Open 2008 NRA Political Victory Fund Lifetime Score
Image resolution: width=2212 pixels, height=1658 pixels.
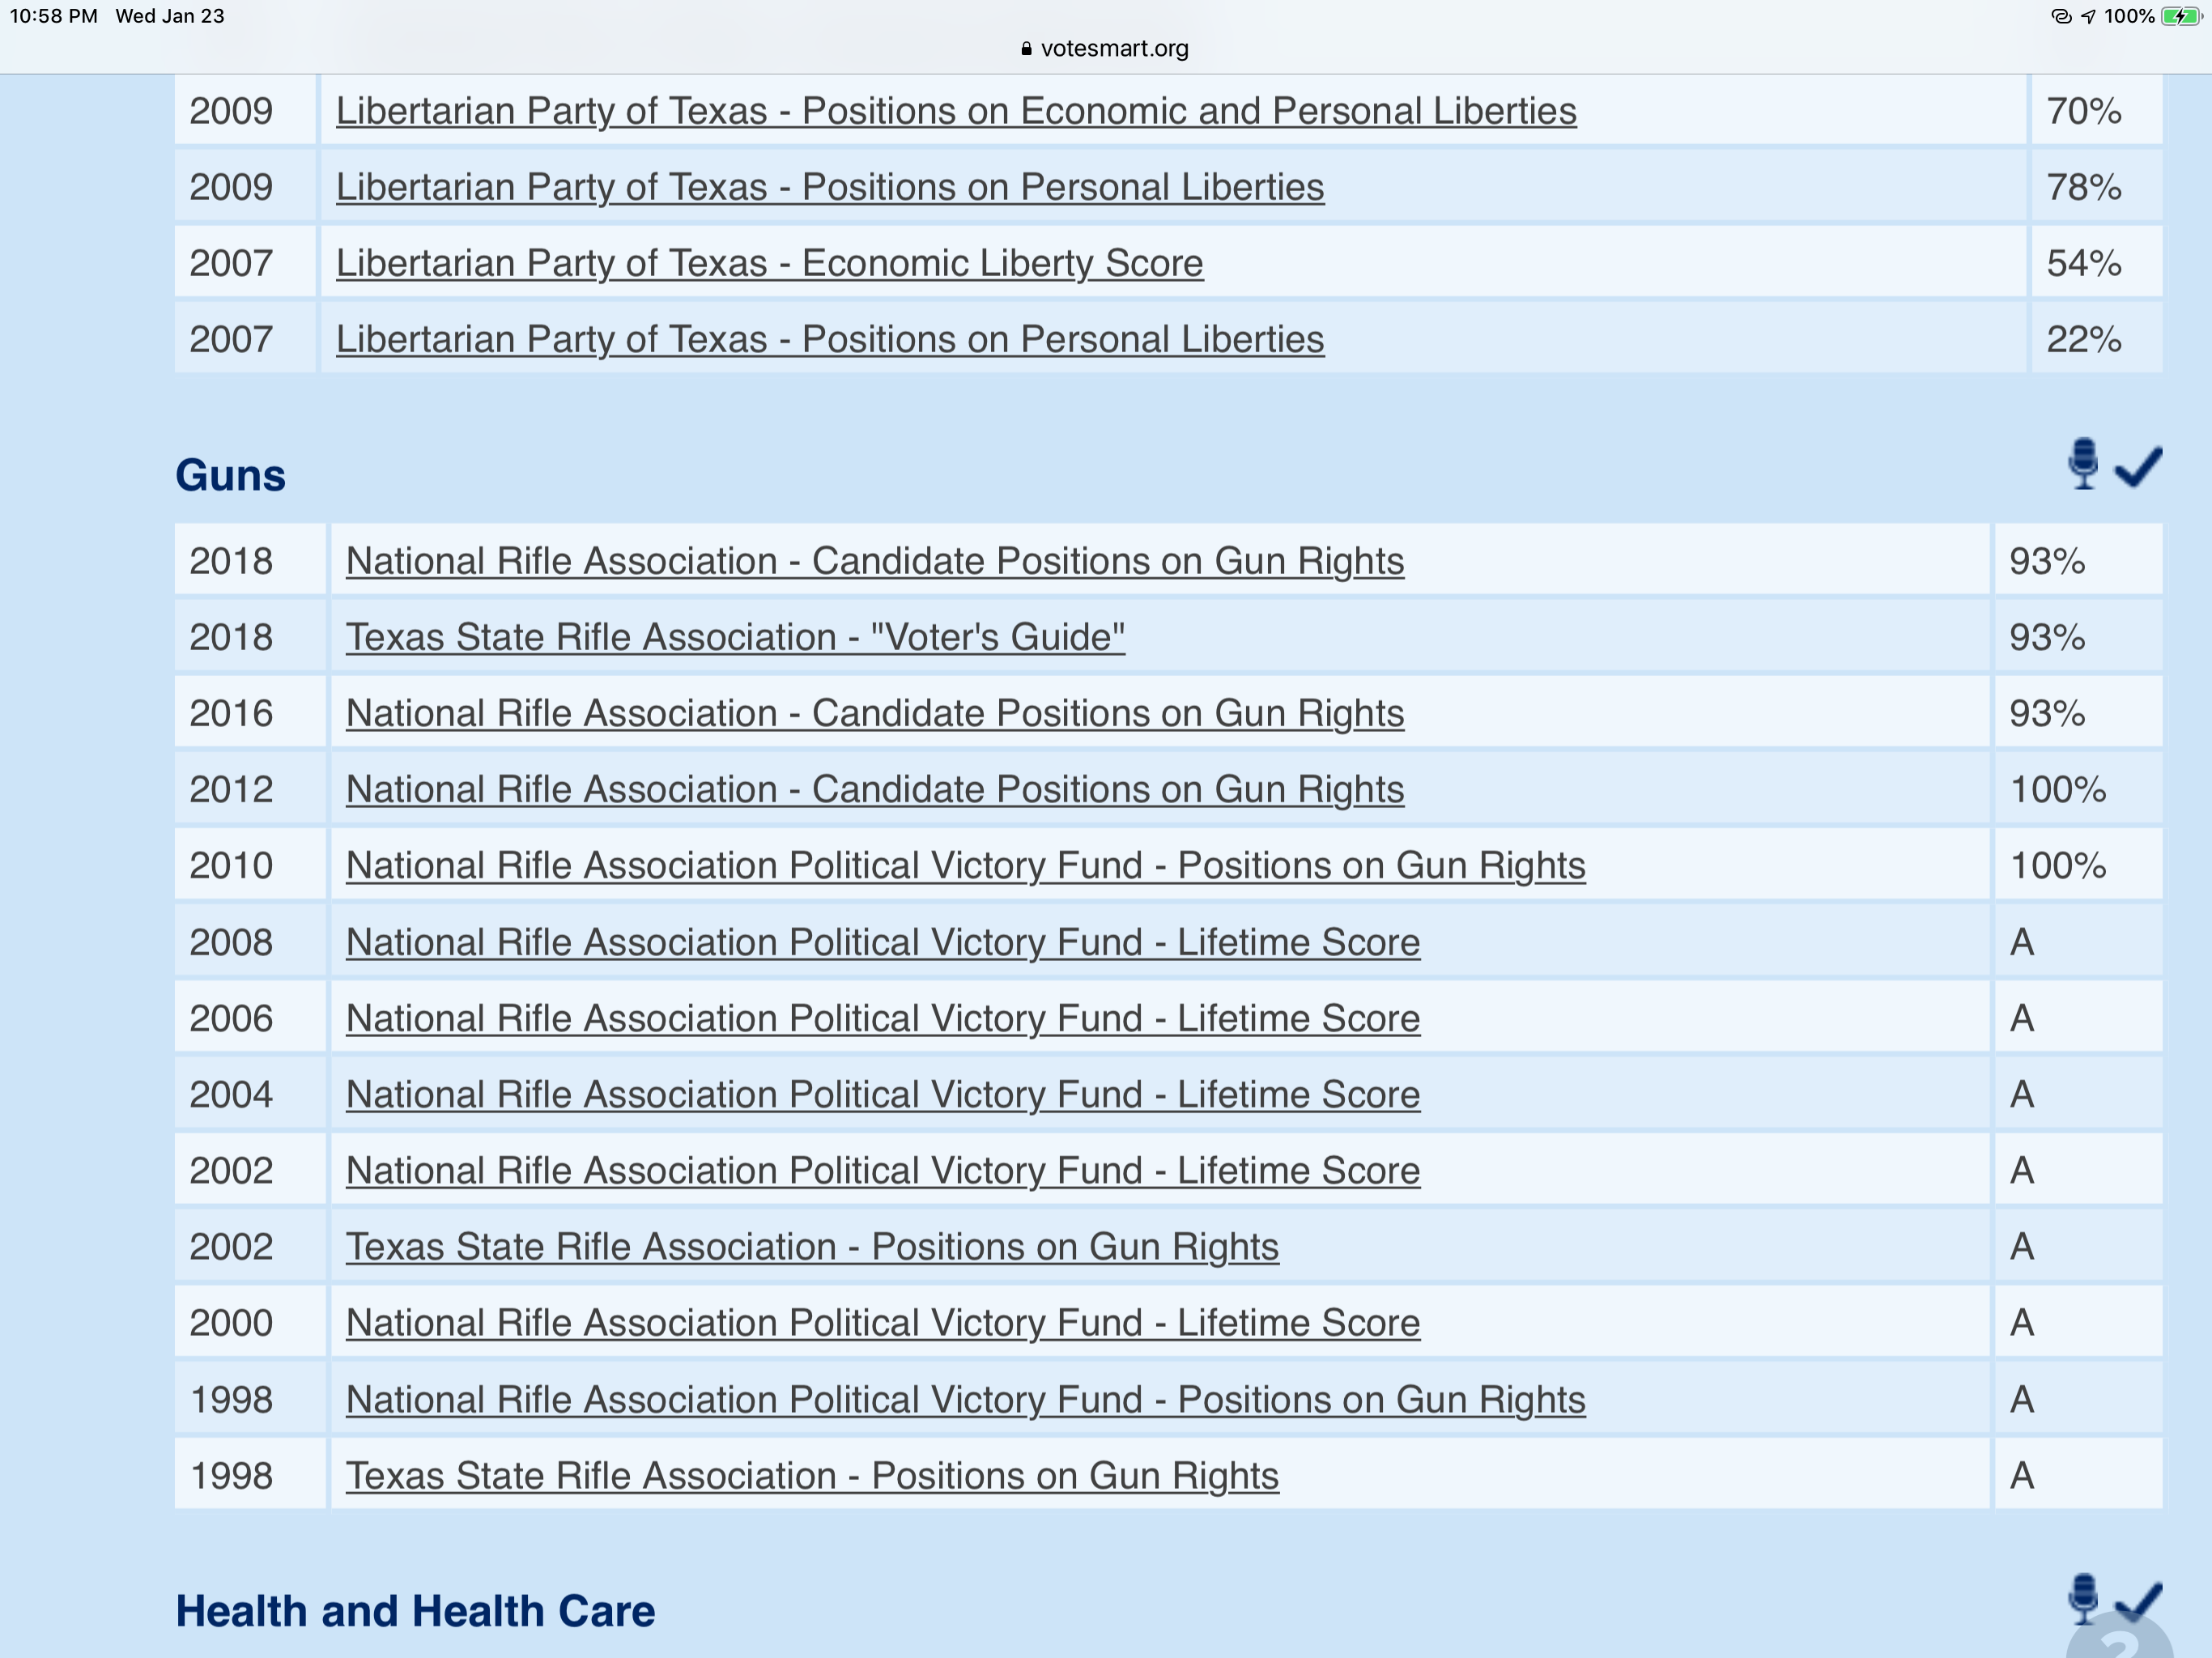click(x=882, y=942)
